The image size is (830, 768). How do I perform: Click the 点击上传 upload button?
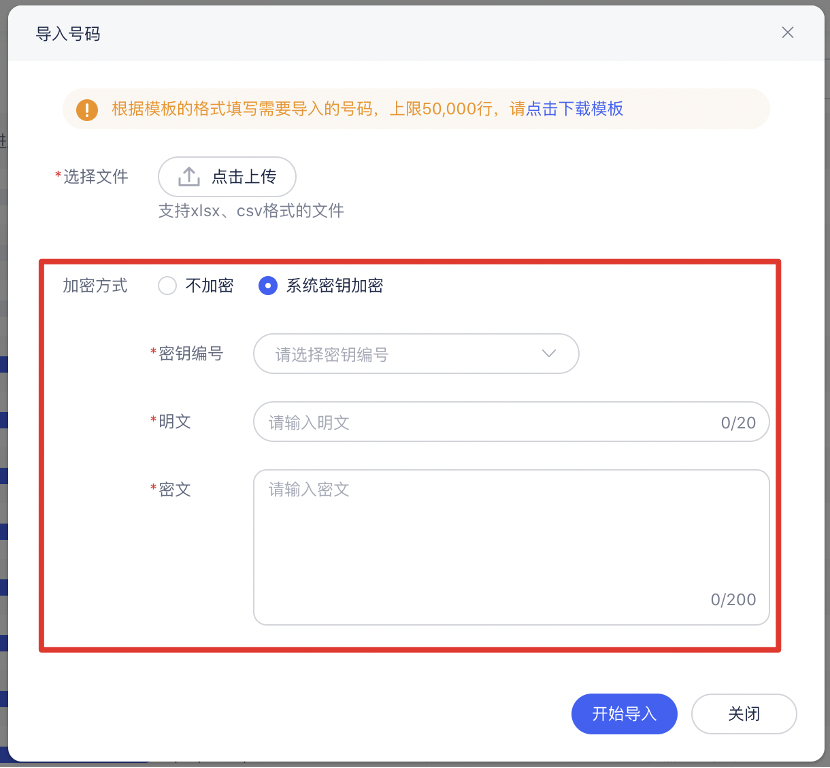point(227,177)
